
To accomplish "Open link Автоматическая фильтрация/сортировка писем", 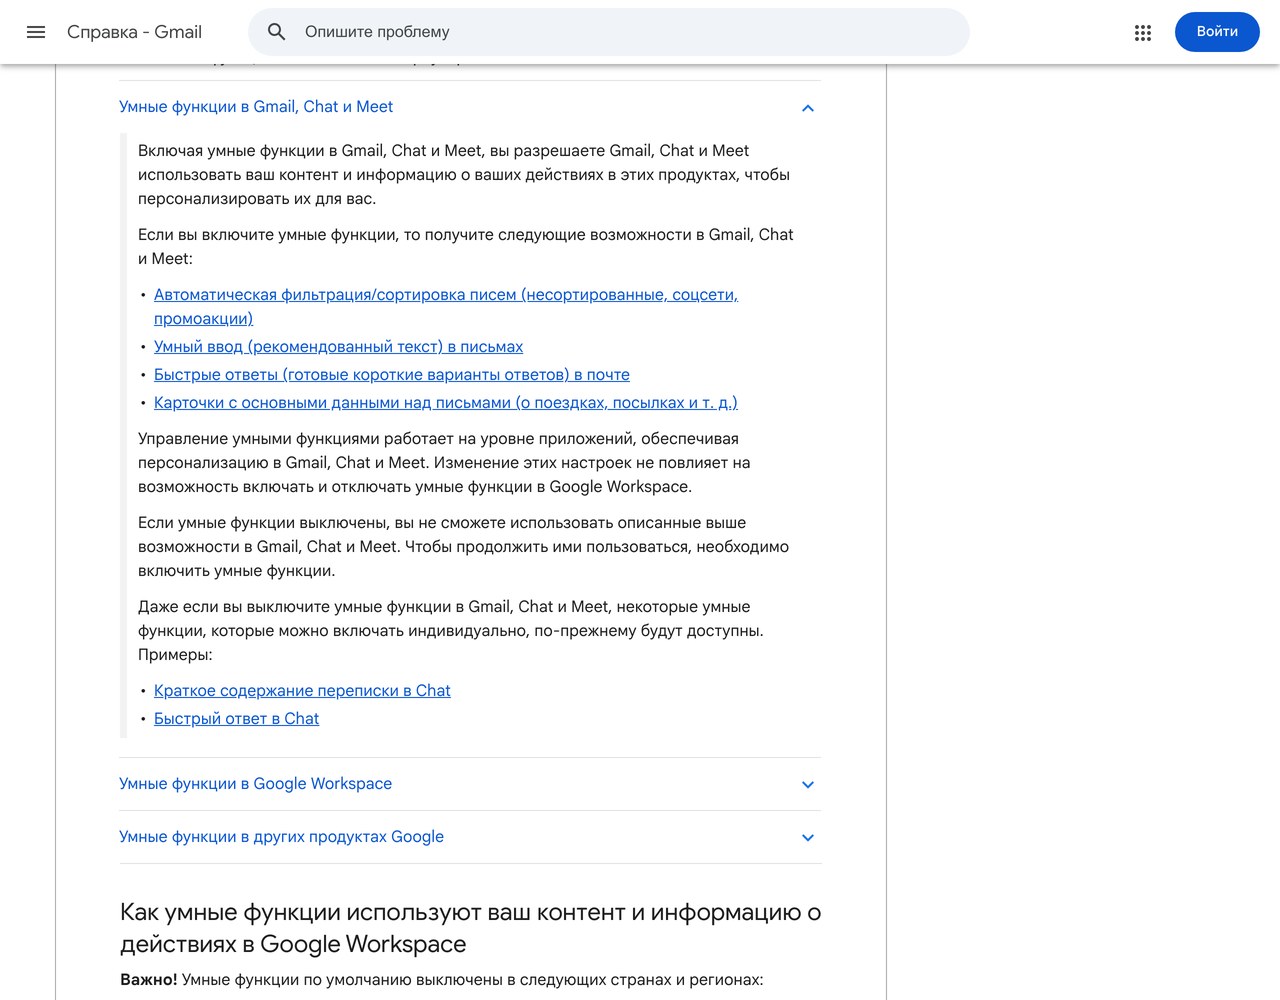I will click(x=446, y=307).
